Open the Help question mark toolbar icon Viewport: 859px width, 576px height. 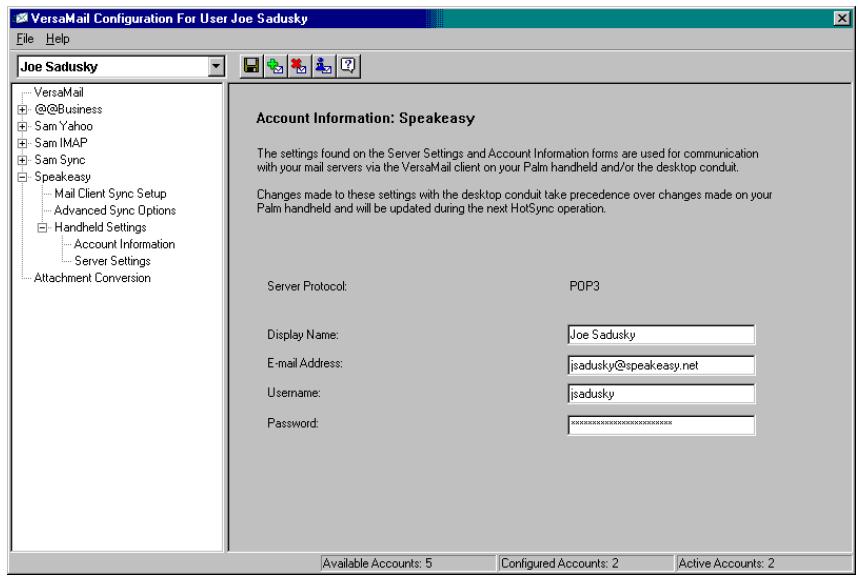(348, 66)
